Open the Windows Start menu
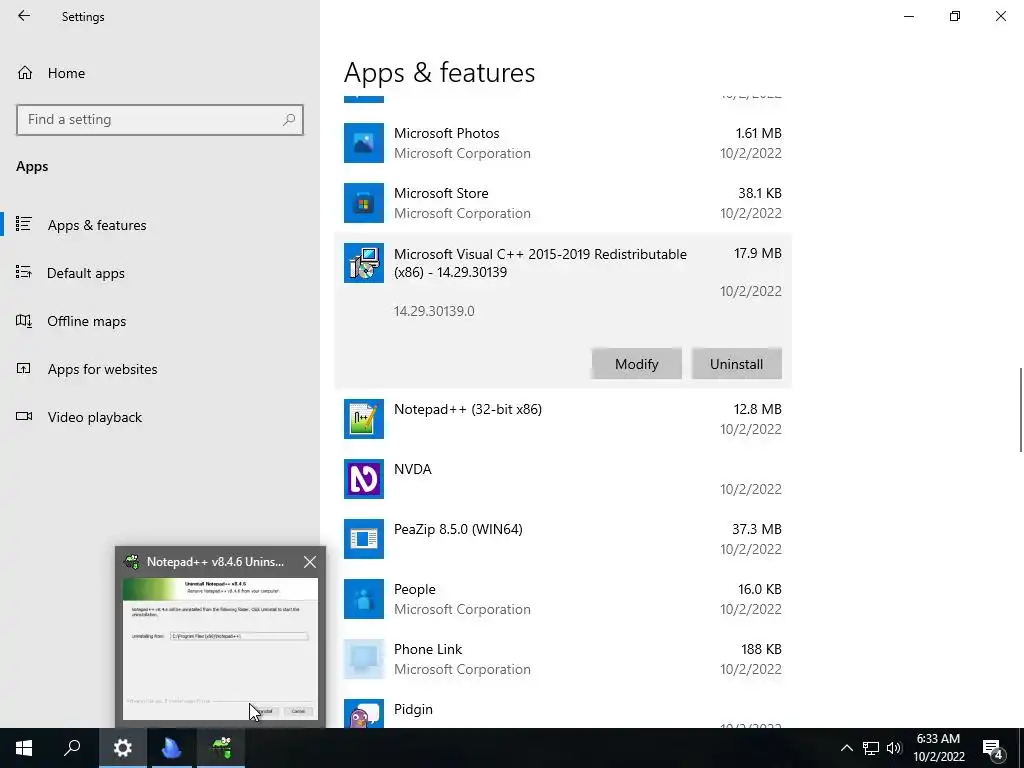The image size is (1024, 768). [x=24, y=748]
